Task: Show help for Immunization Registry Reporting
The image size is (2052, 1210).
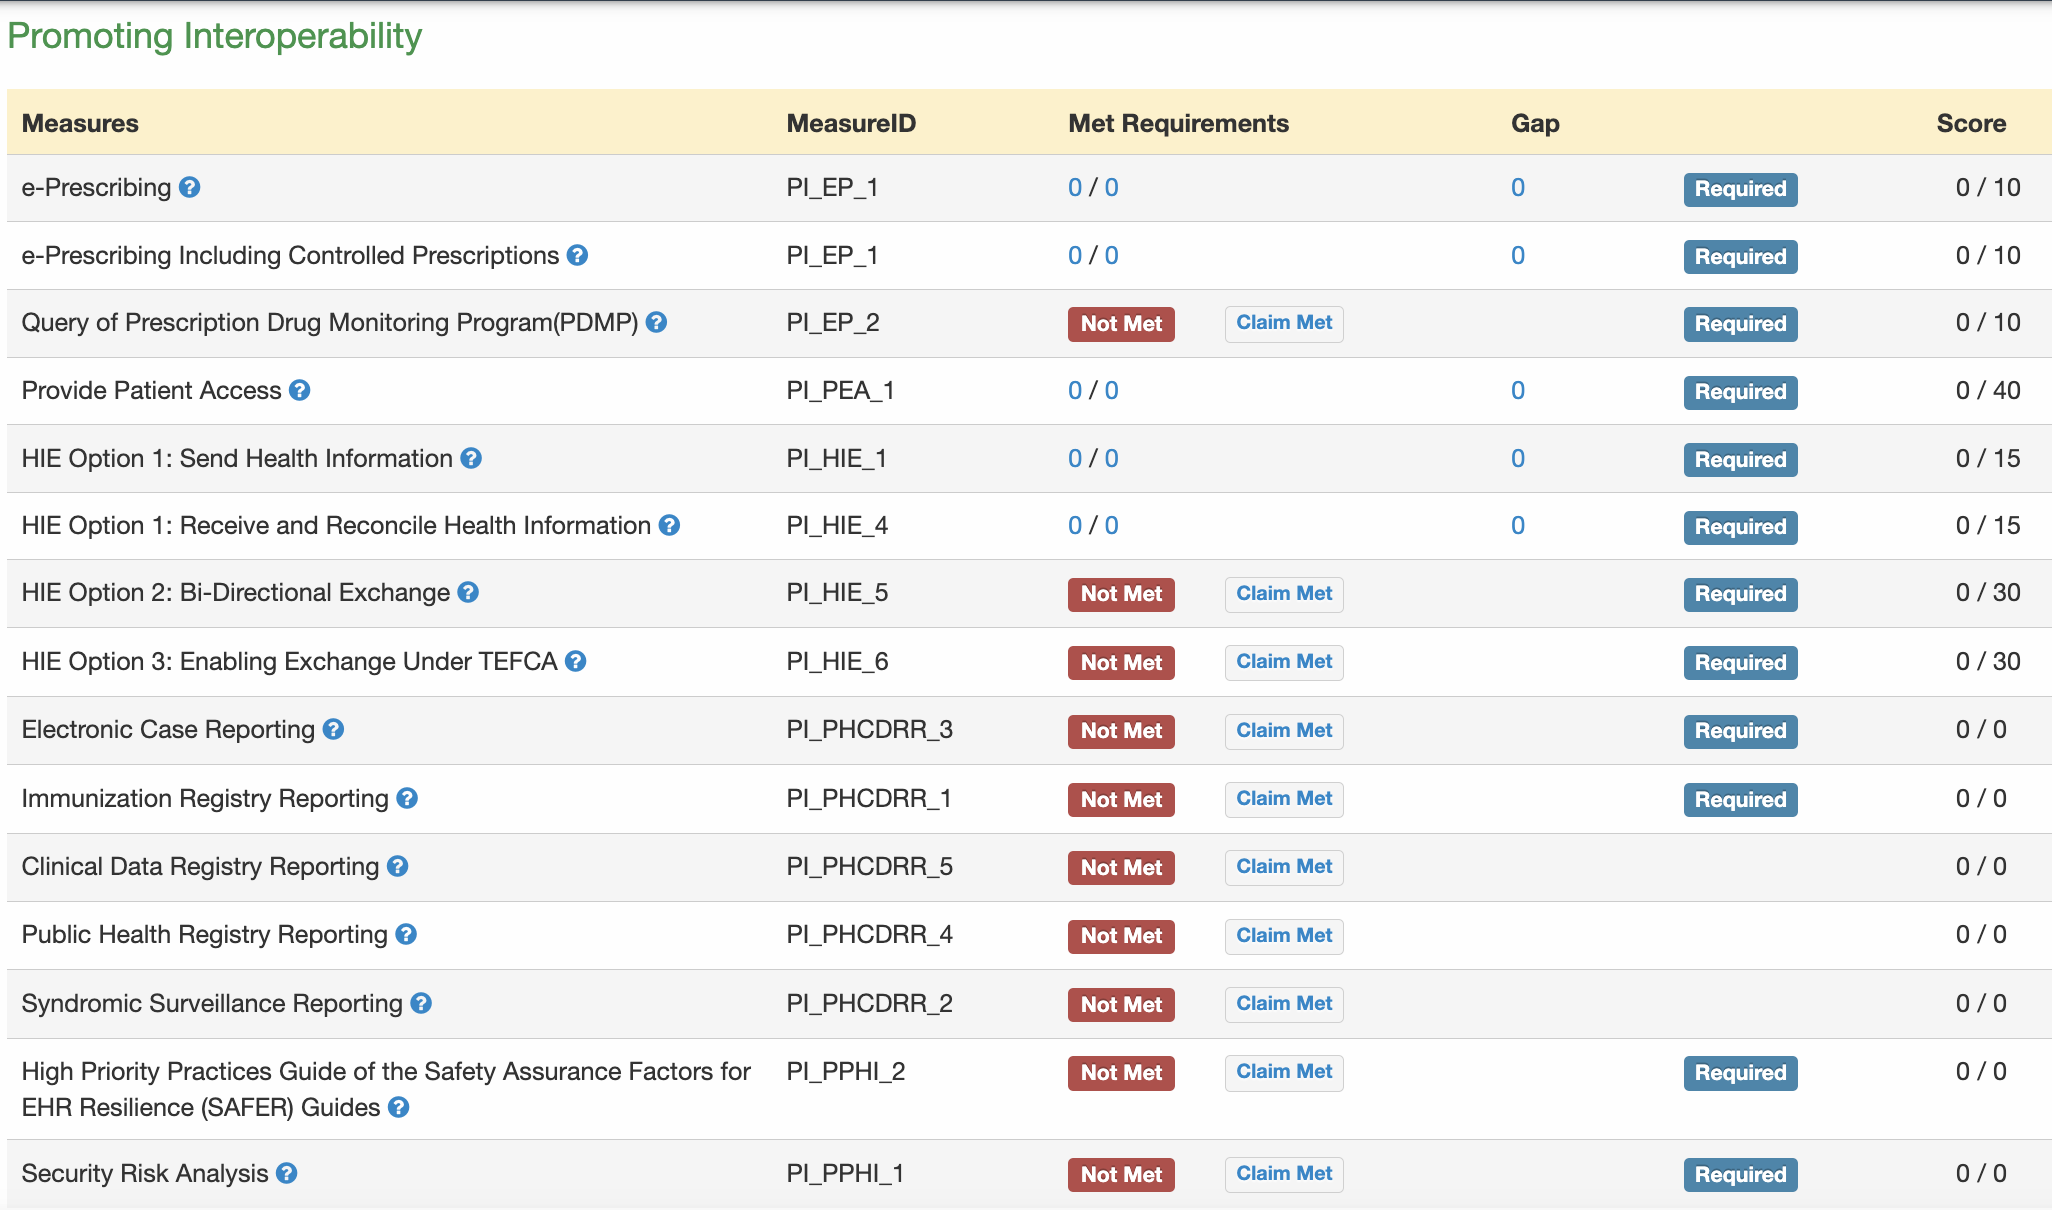Action: pos(406,798)
